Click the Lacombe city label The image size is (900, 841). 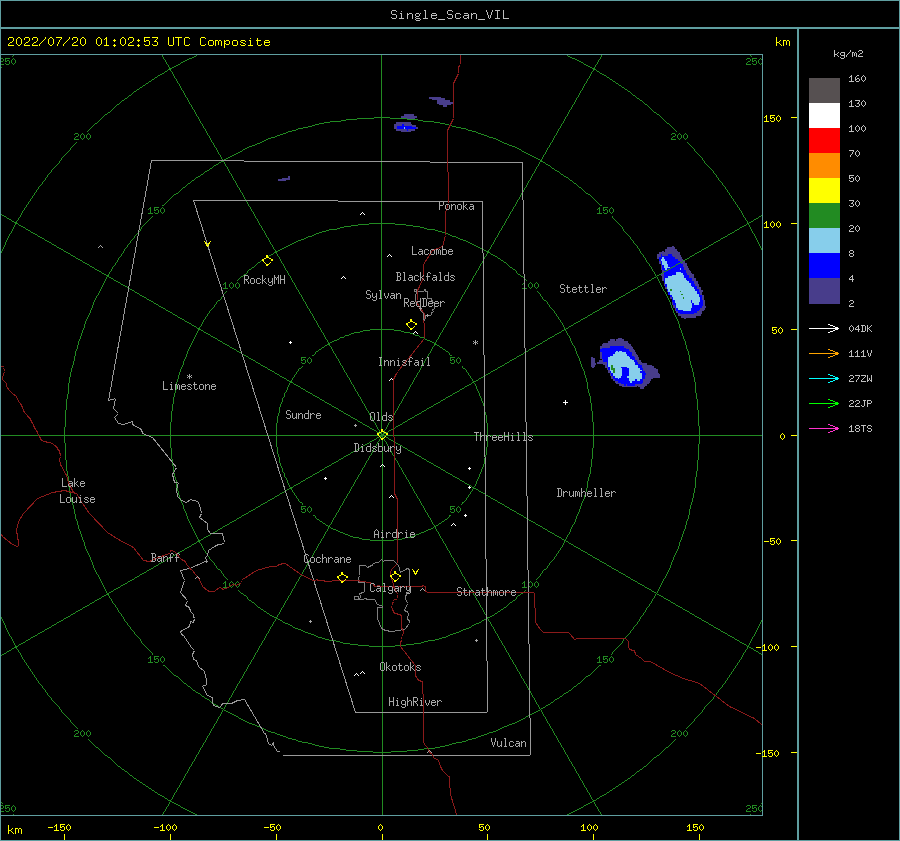point(432,251)
